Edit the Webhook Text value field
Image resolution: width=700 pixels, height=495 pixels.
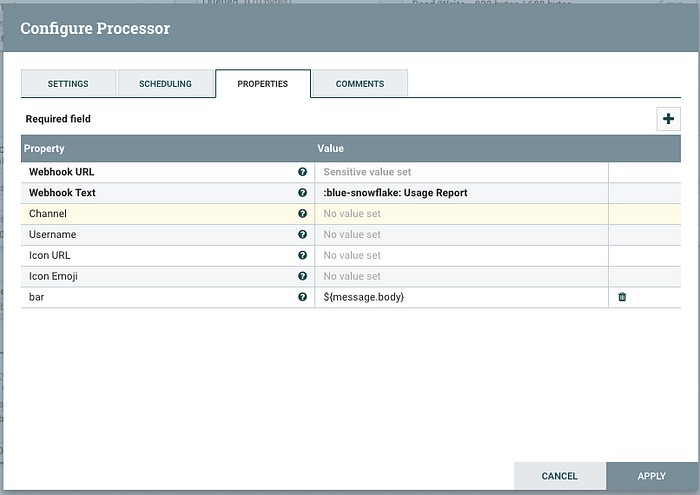pyautogui.click(x=461, y=193)
